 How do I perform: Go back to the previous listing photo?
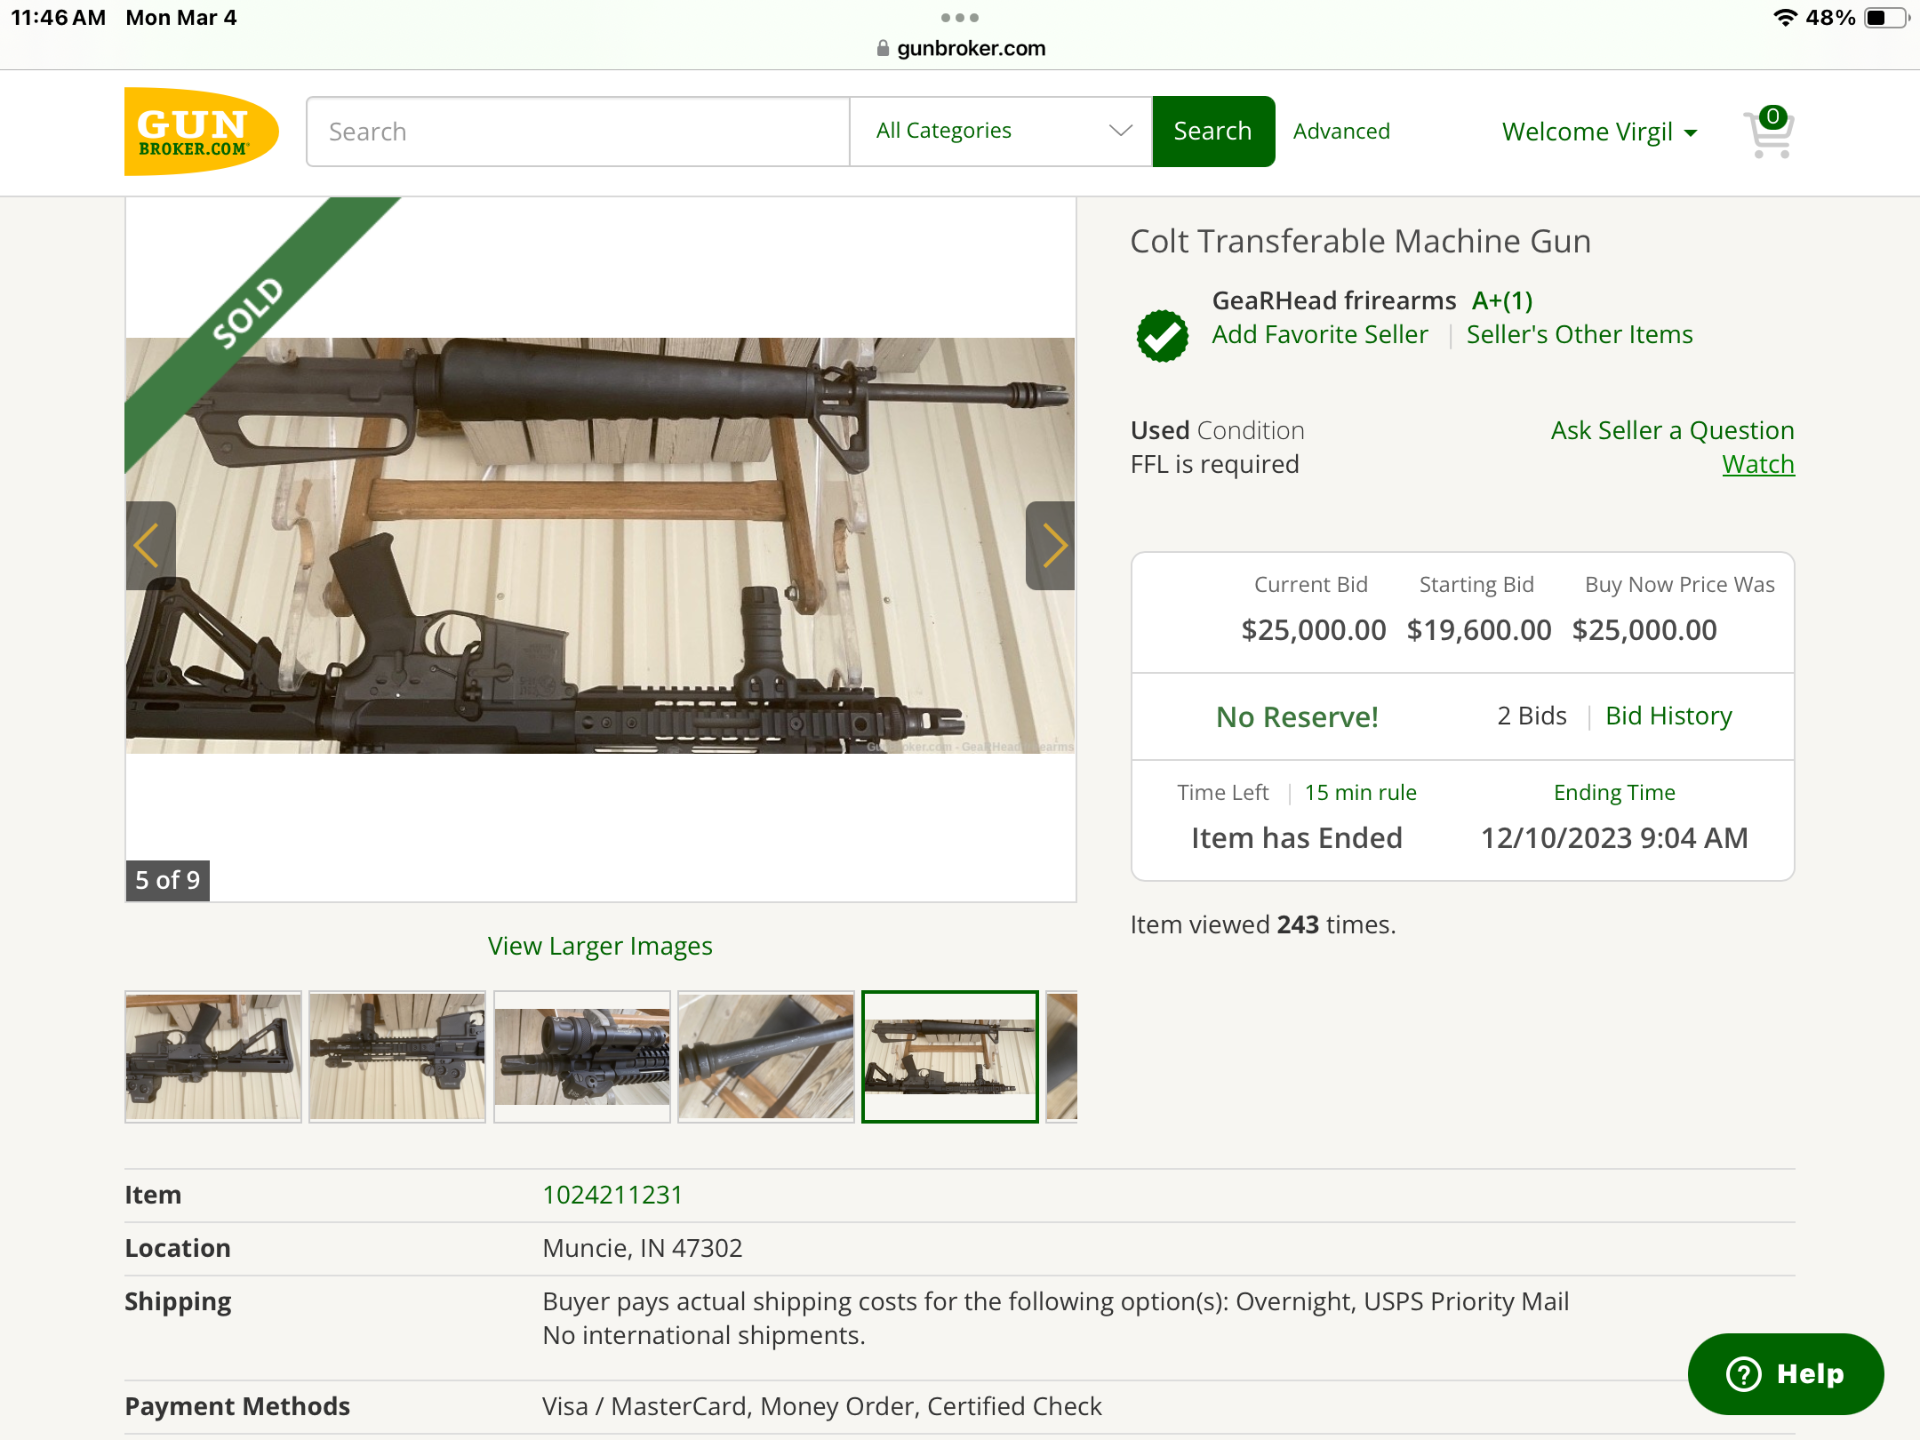148,545
